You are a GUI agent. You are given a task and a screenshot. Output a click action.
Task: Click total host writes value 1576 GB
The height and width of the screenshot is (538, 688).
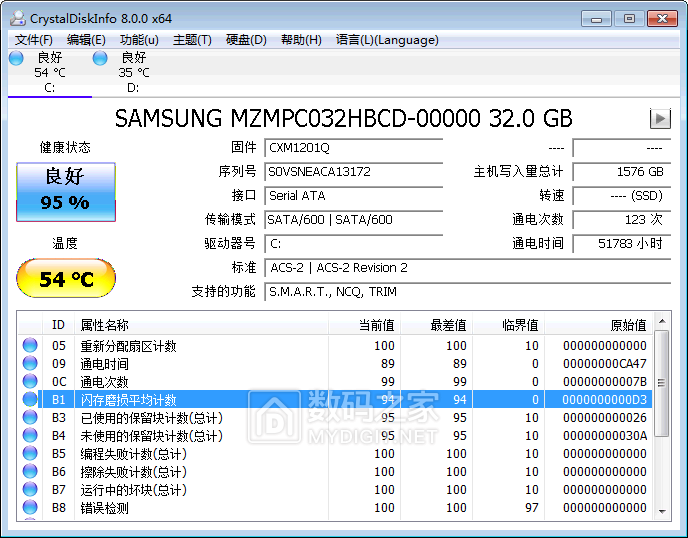coord(621,172)
